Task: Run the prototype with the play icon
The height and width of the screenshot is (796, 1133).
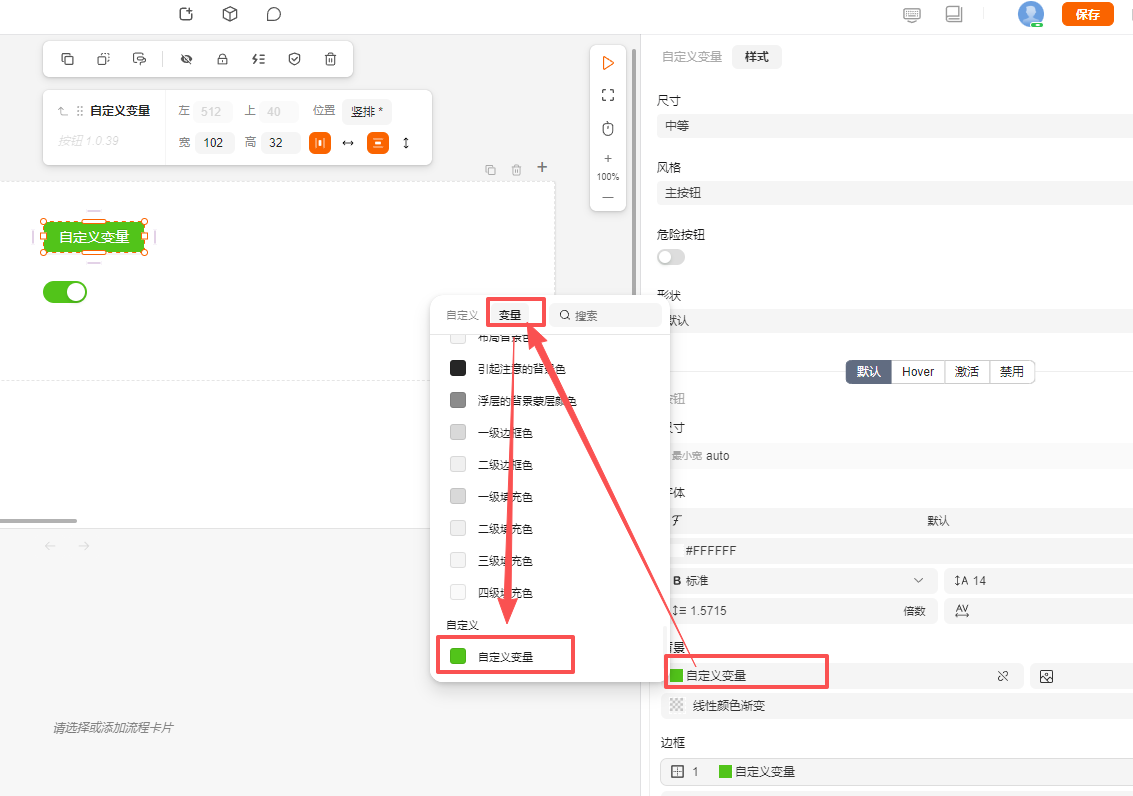Action: click(x=608, y=62)
